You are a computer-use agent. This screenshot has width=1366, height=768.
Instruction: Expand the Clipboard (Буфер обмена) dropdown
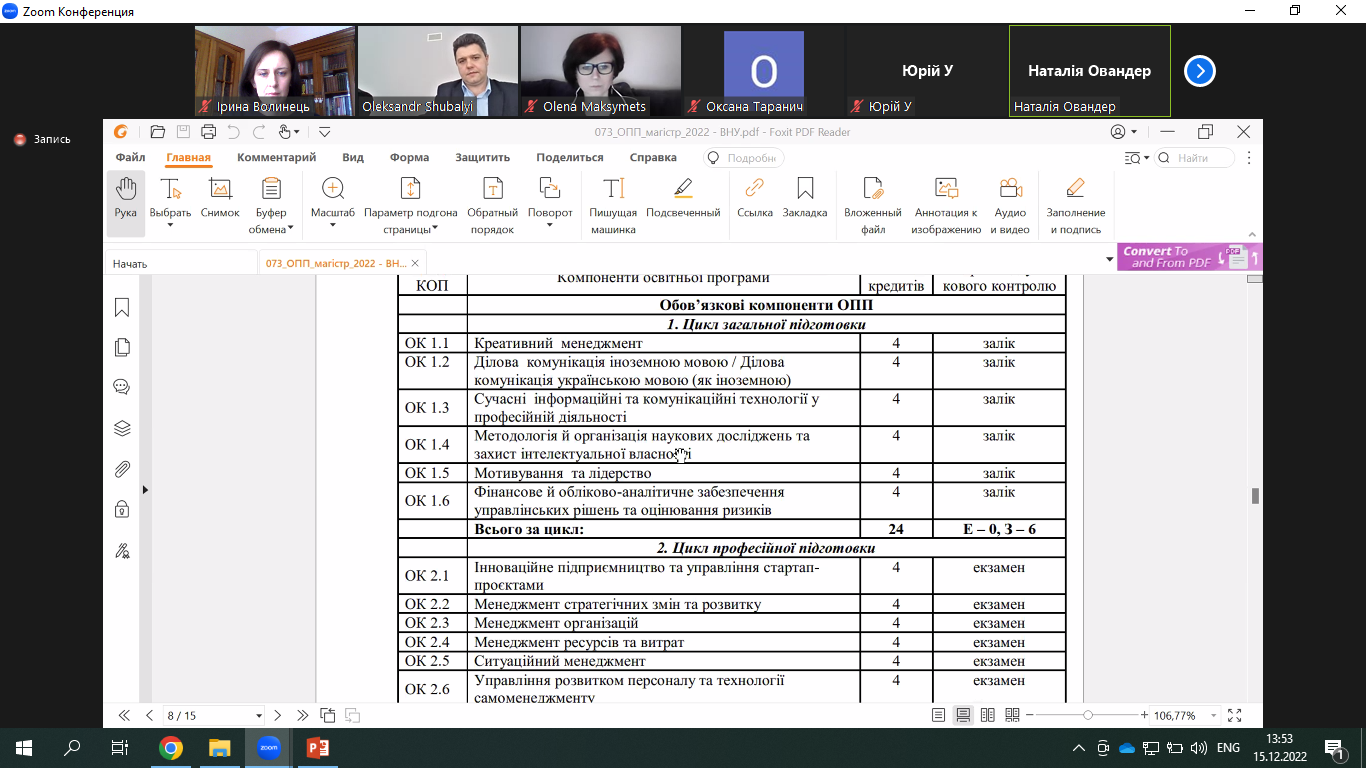[x=290, y=229]
